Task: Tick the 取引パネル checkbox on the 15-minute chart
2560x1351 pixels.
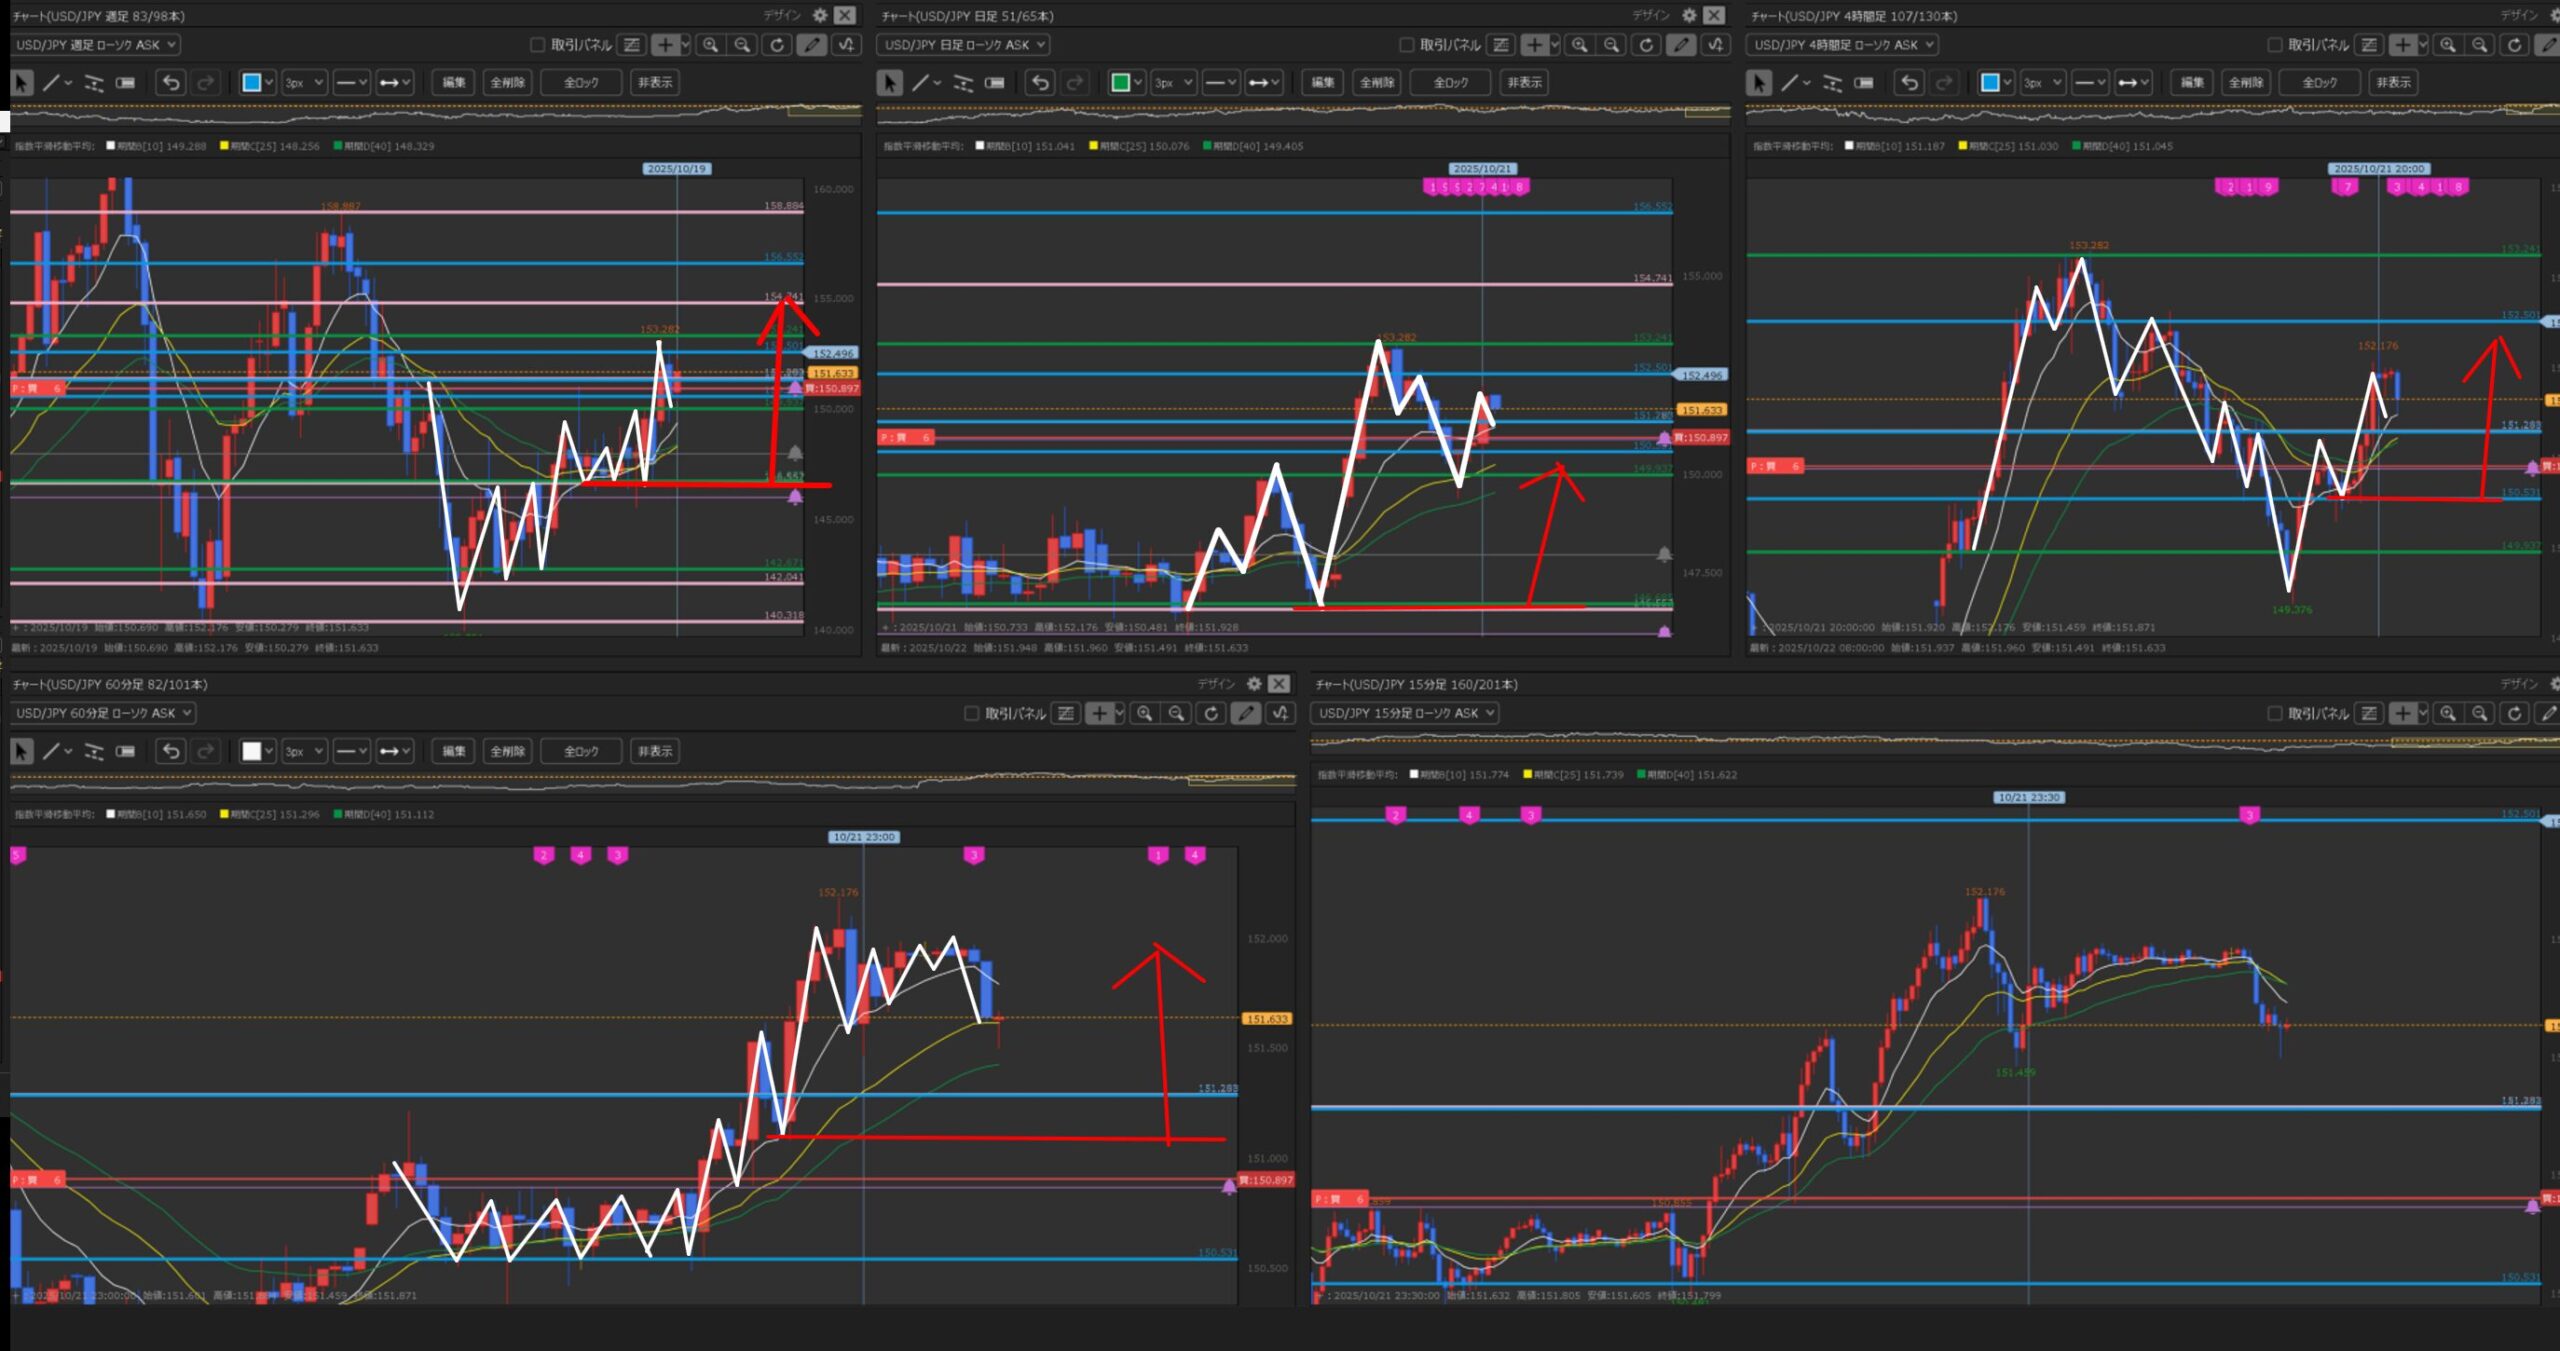Action: 2274,713
